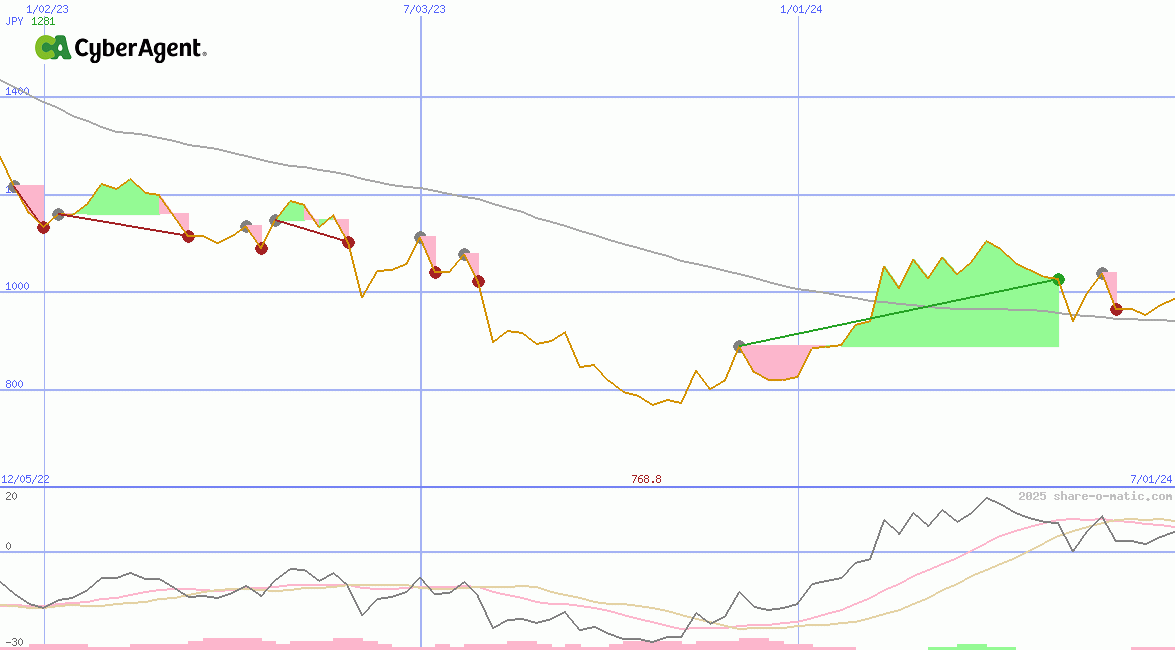Click the CyberAgent company name text
1175x650 pixels.
point(140,49)
